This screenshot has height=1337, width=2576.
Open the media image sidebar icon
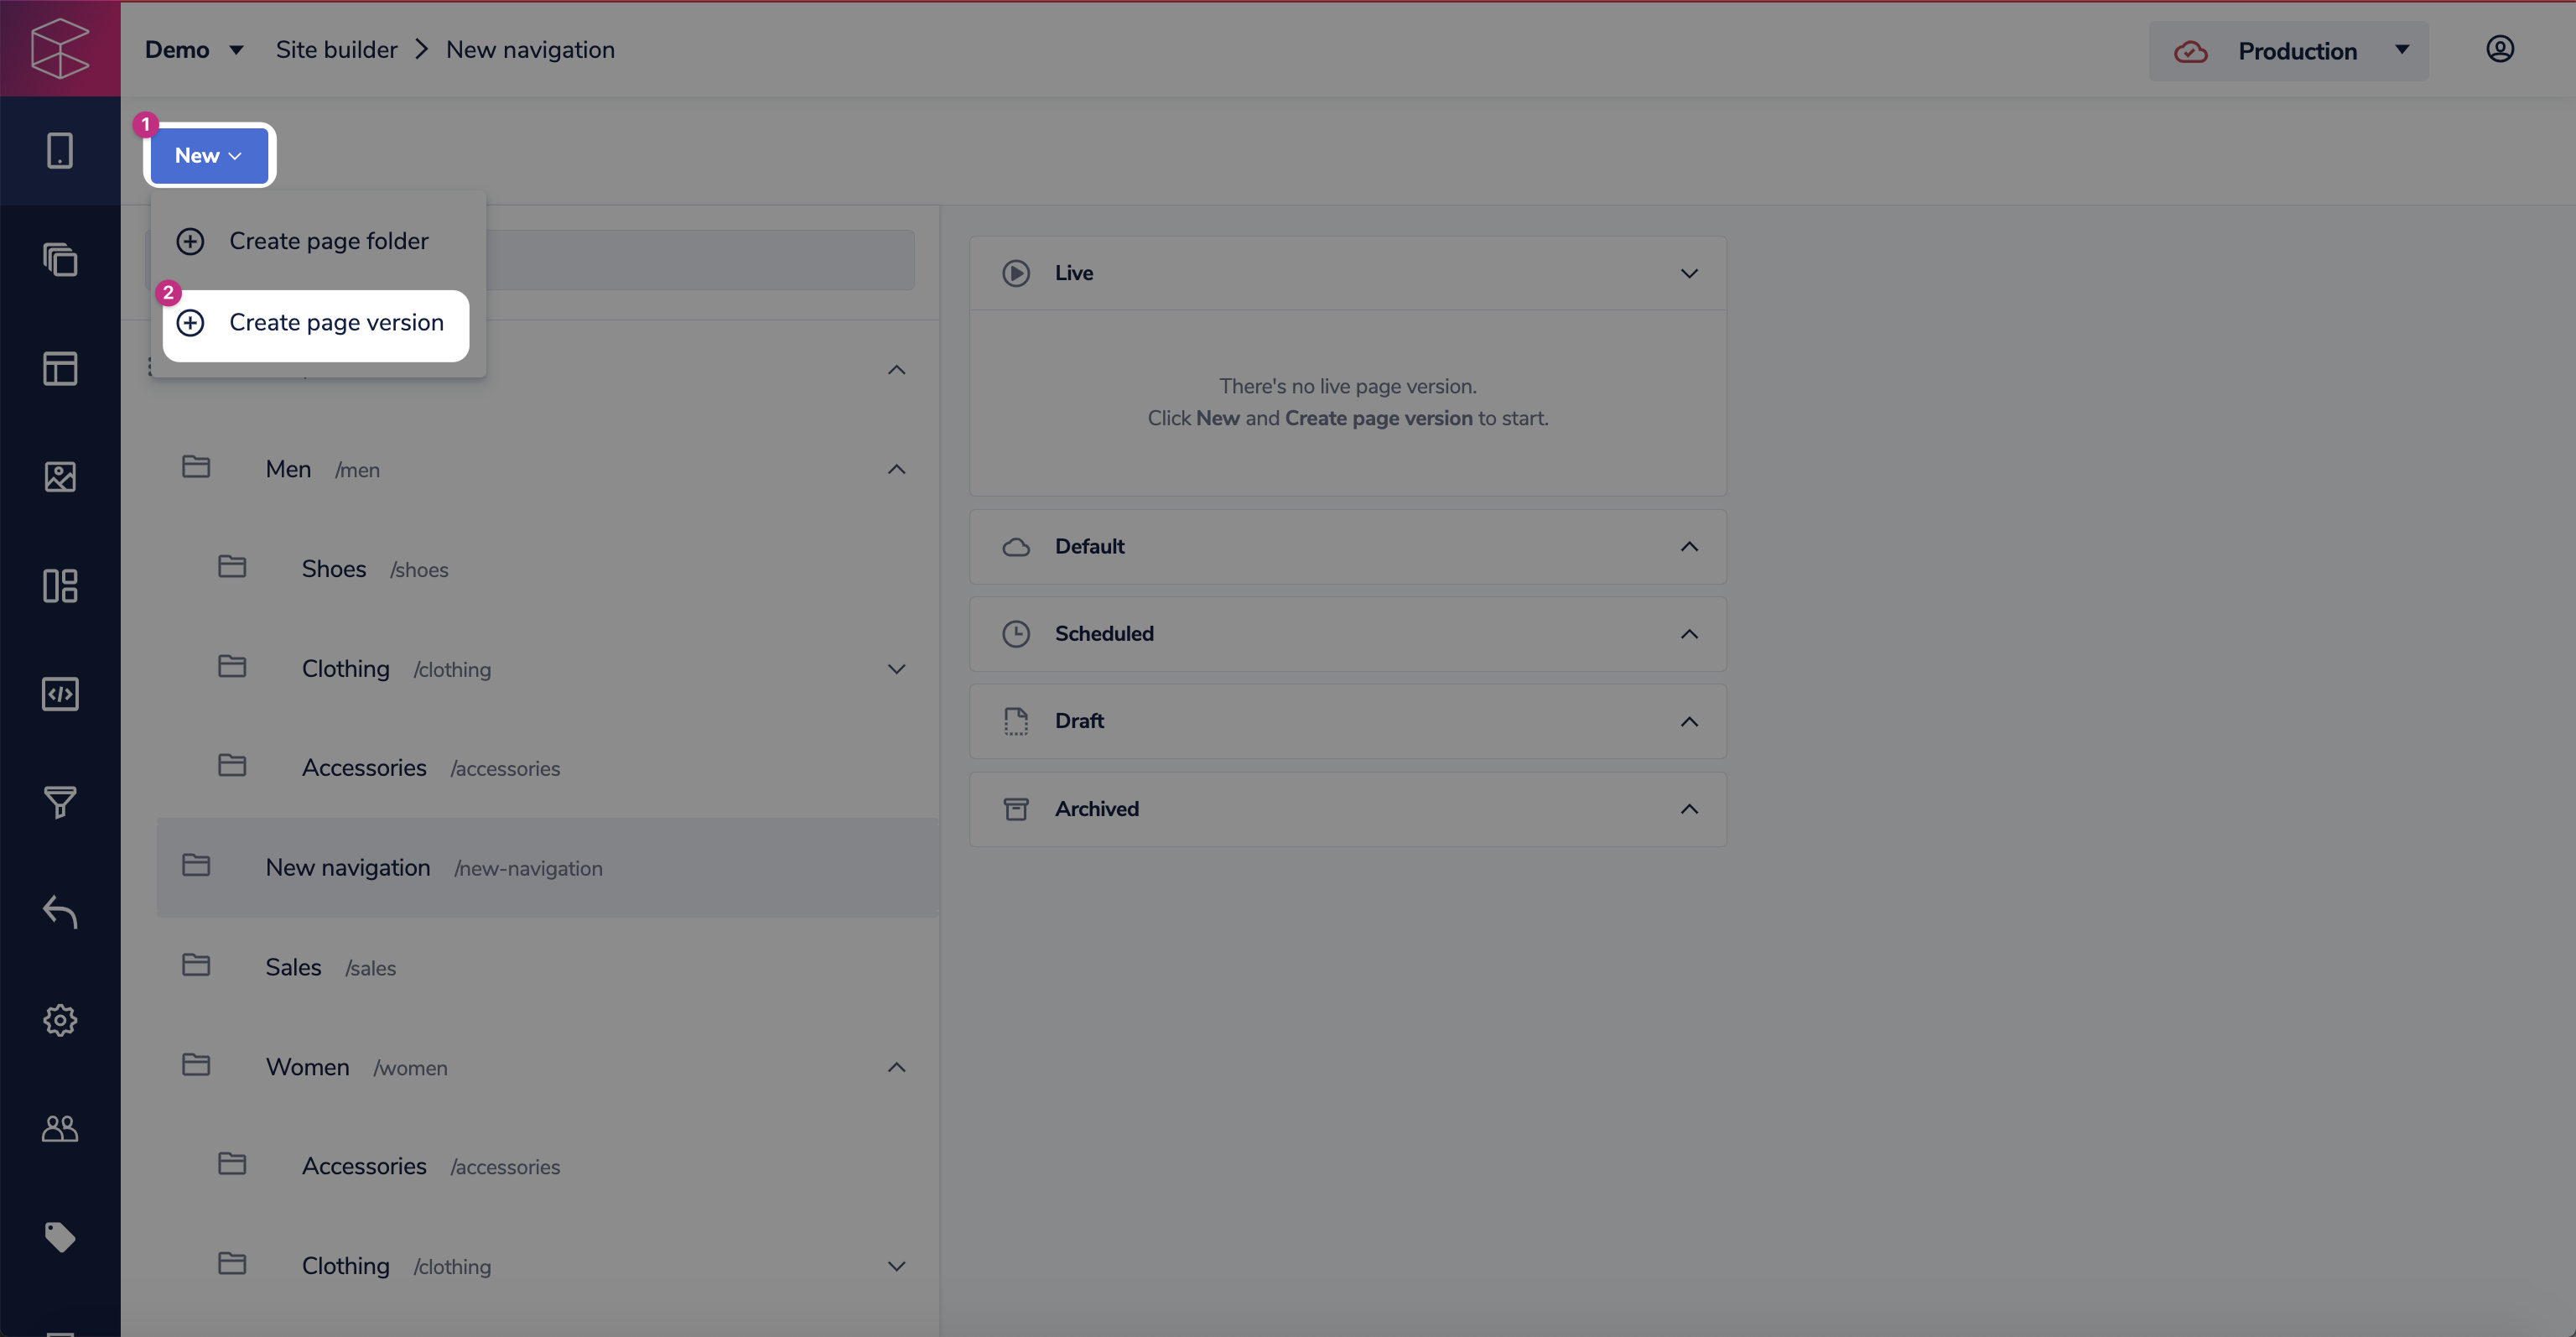(60, 477)
